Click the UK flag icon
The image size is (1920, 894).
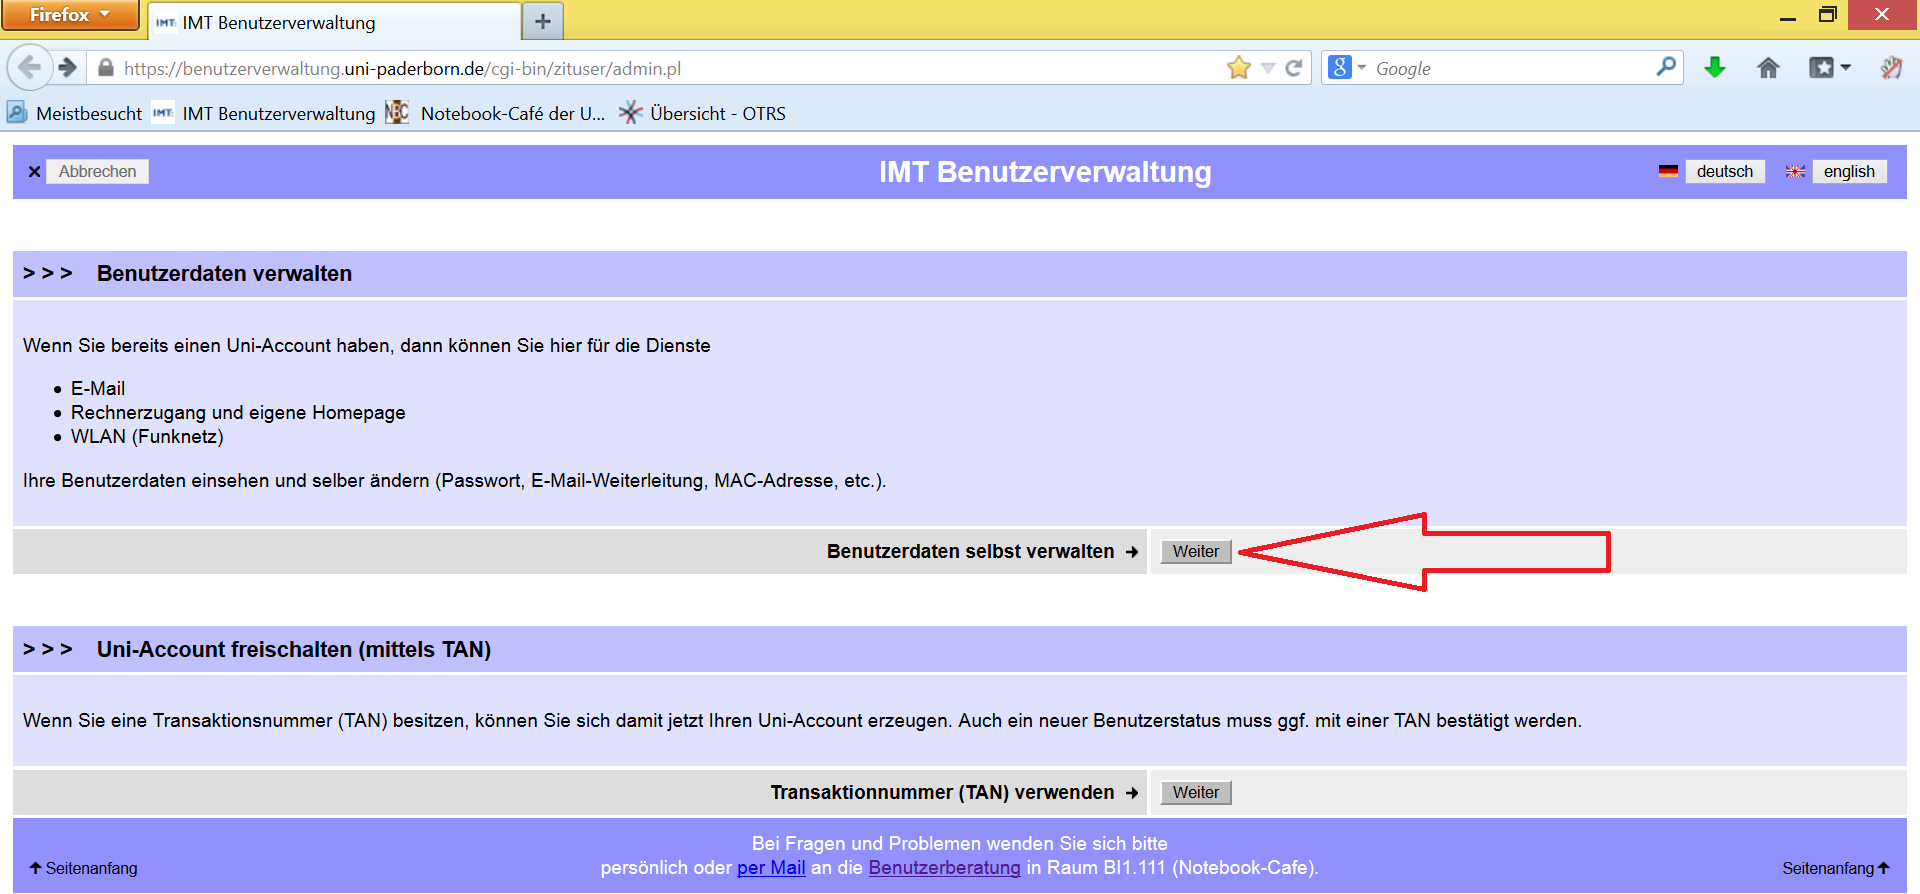click(1795, 171)
